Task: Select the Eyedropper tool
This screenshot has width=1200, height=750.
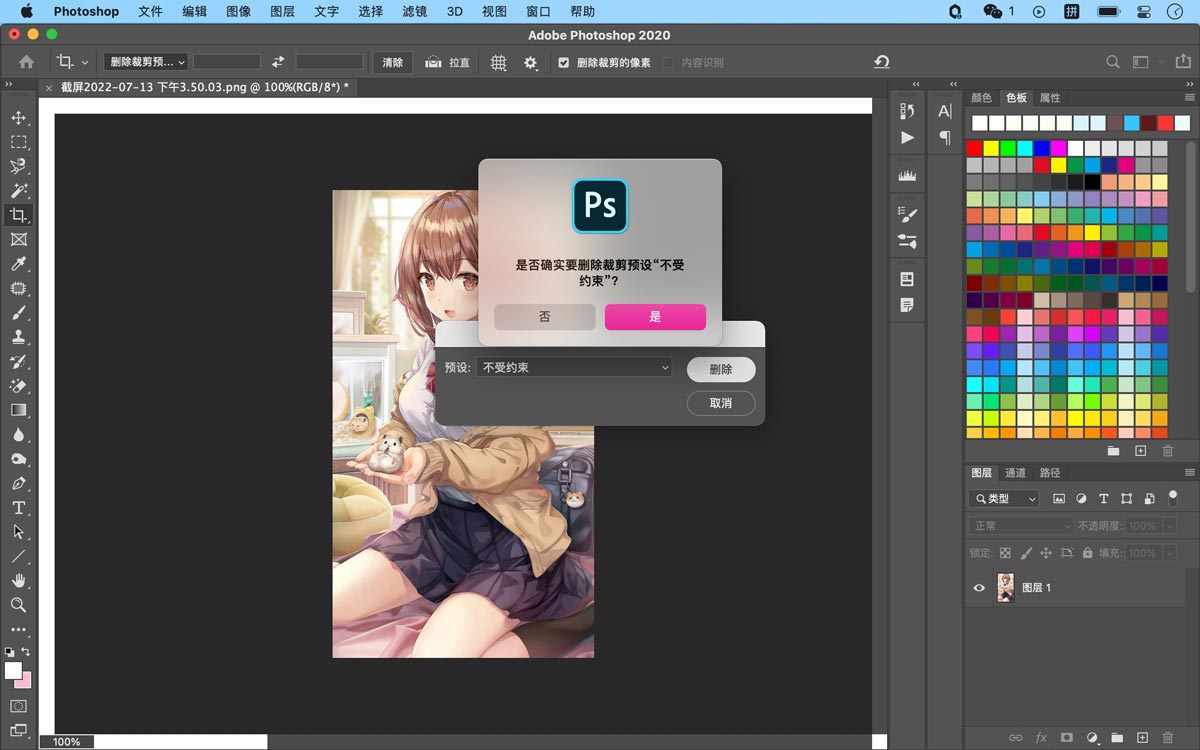Action: (x=18, y=264)
